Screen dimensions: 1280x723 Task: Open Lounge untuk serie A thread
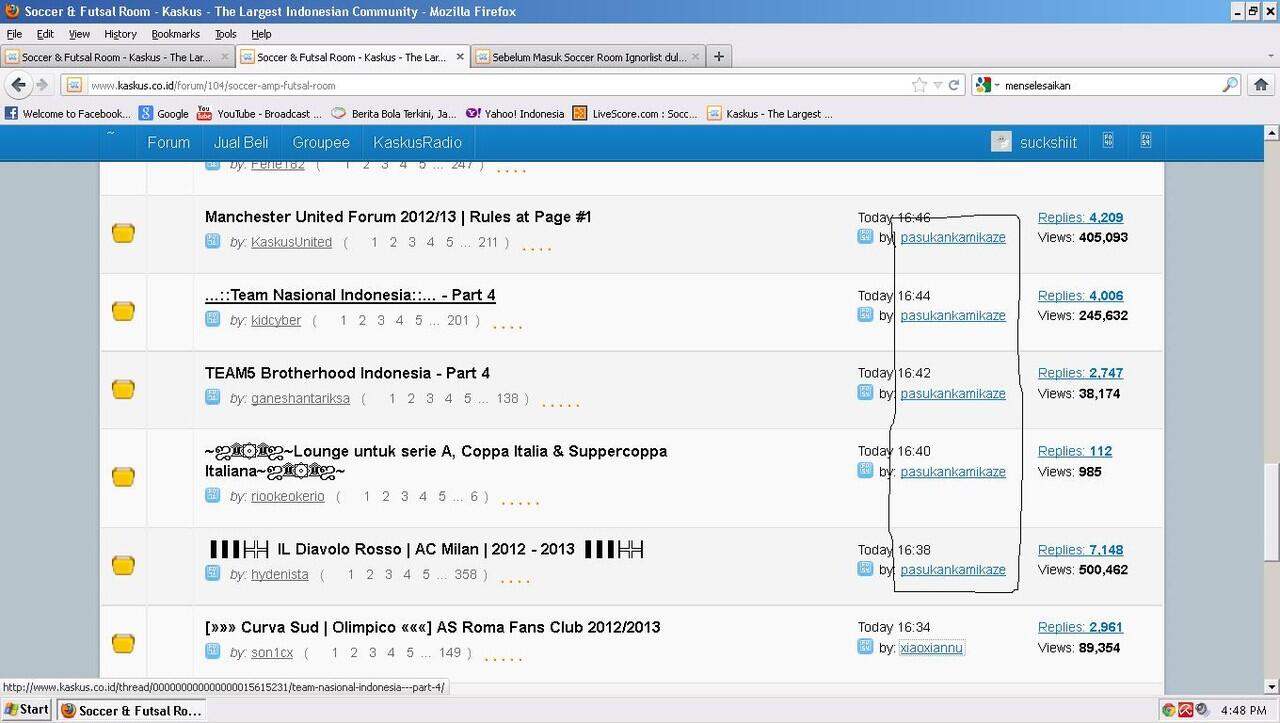click(436, 461)
